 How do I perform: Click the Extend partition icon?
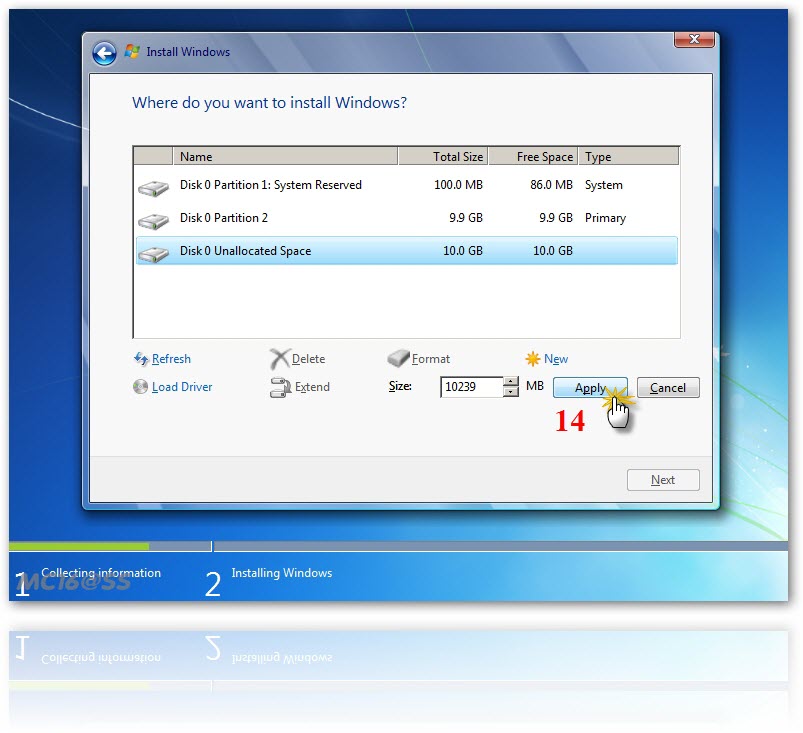point(280,387)
